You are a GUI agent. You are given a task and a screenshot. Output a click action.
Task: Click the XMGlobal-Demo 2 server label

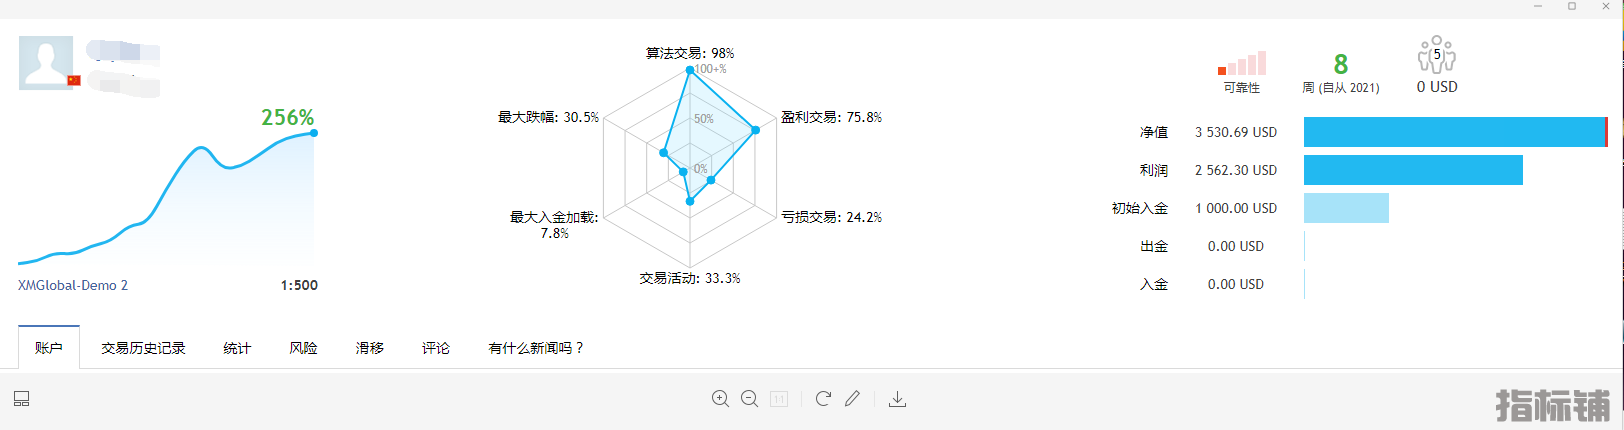point(73,285)
